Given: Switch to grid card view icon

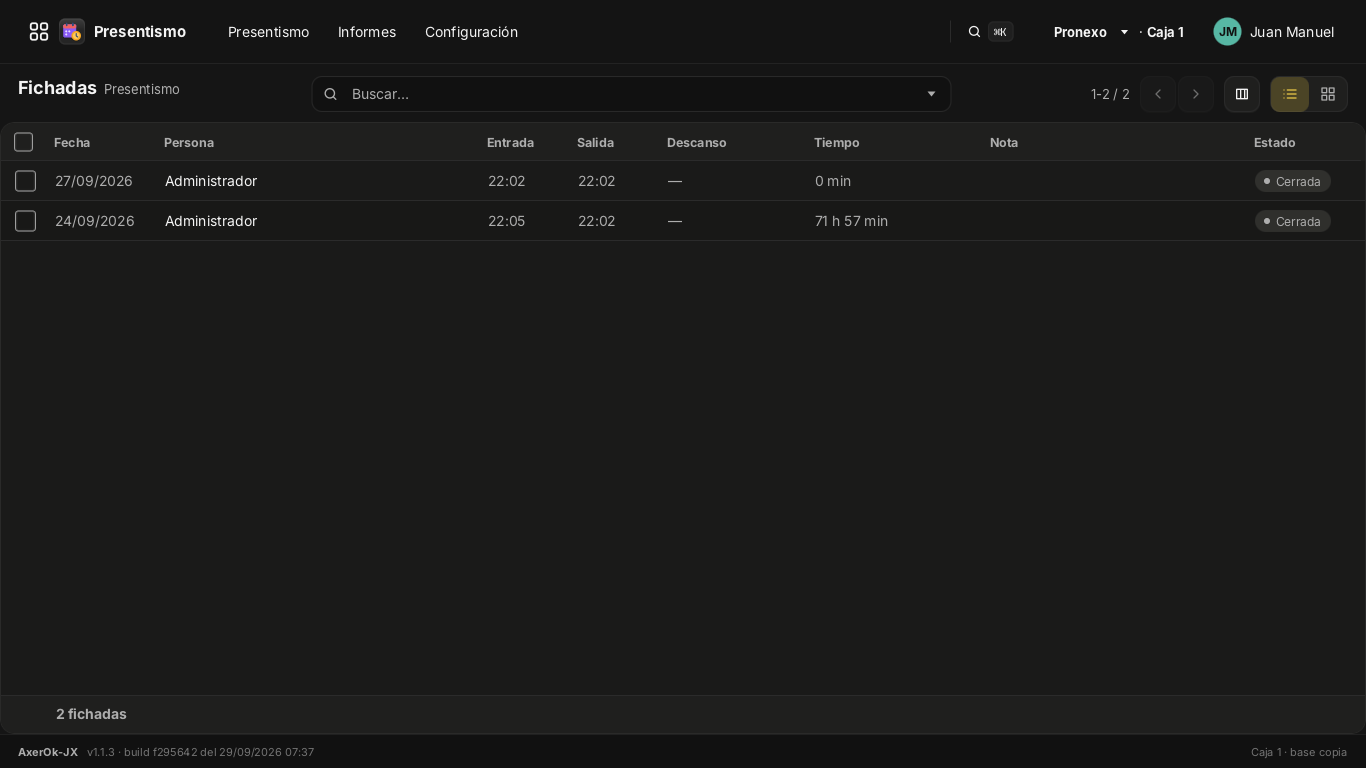Looking at the screenshot, I should tap(1328, 94).
